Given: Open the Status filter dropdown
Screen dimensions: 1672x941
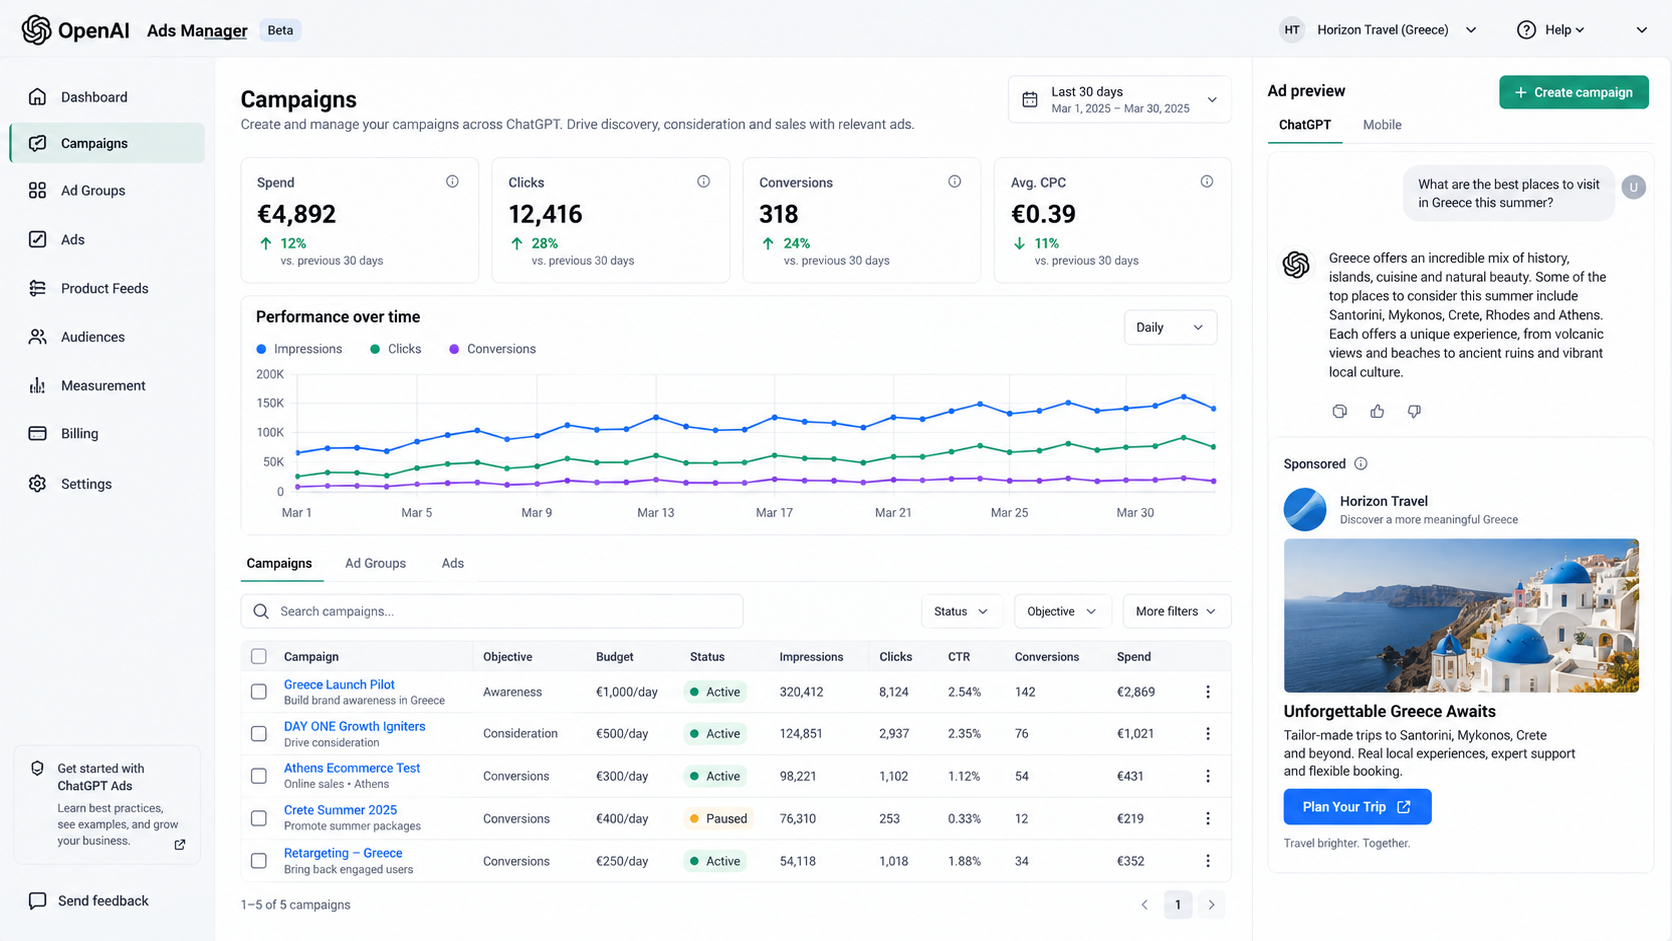Looking at the screenshot, I should click(x=961, y=611).
